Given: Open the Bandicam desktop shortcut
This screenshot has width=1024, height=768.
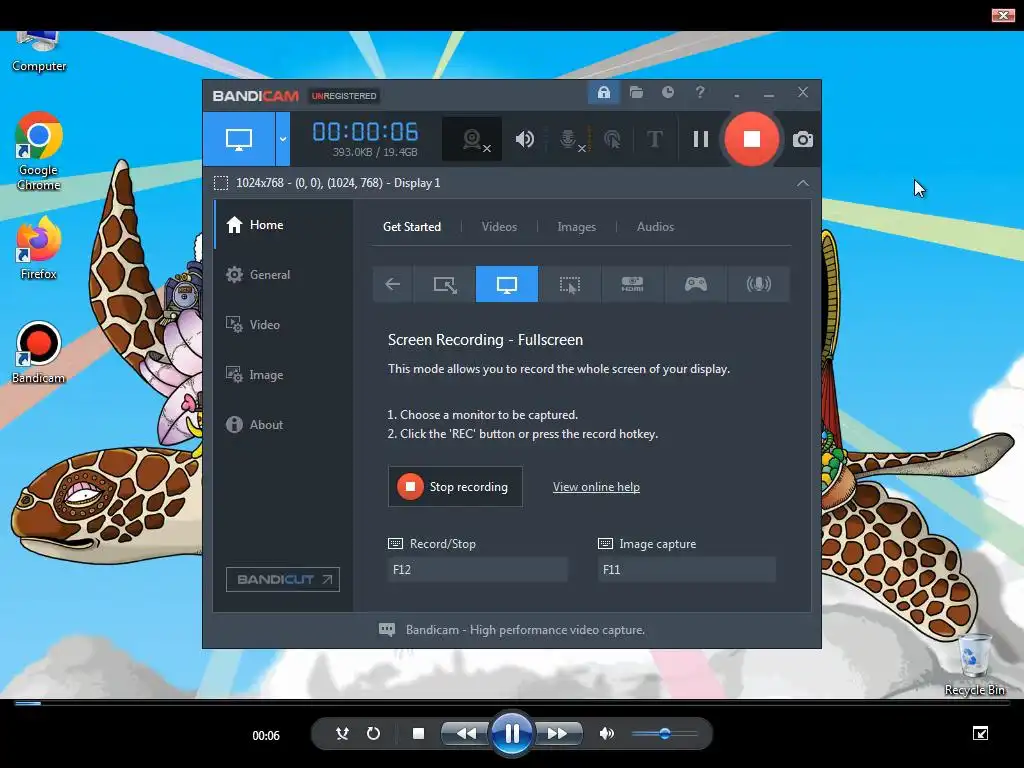Looking at the screenshot, I should click(x=39, y=353).
